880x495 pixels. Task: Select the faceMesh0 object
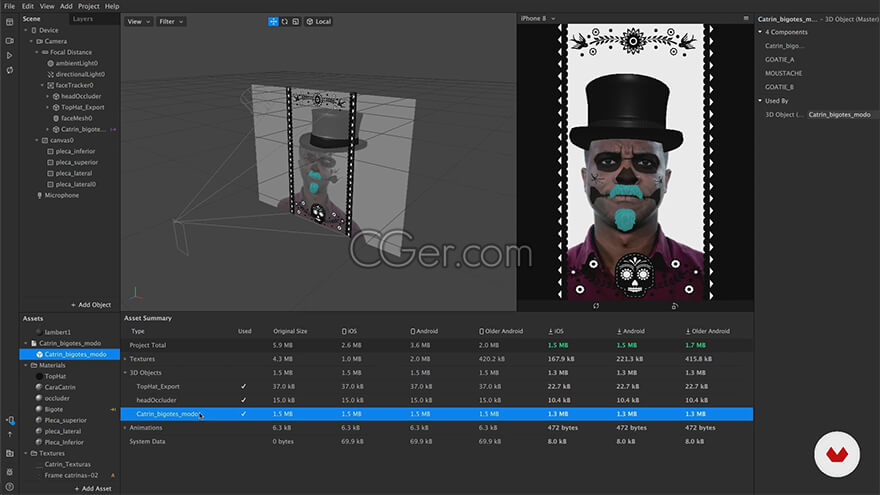point(72,118)
